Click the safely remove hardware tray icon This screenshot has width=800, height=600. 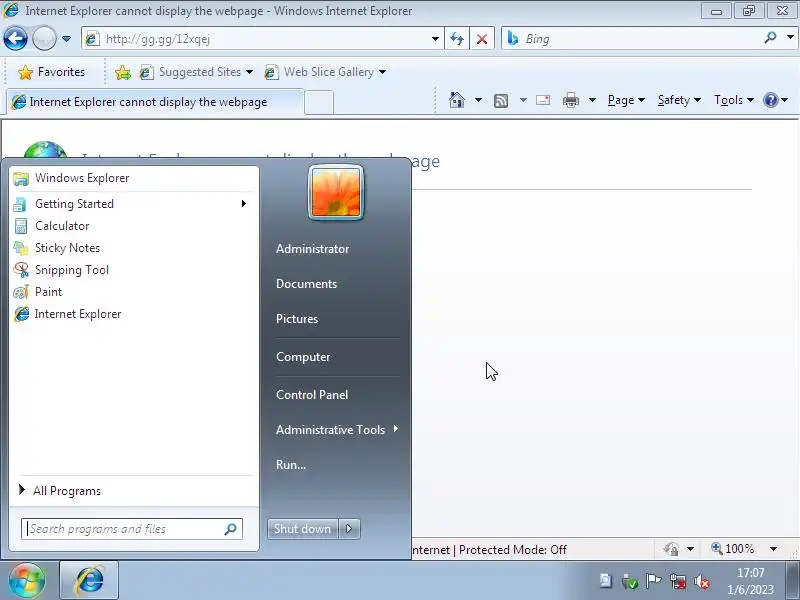[630, 581]
